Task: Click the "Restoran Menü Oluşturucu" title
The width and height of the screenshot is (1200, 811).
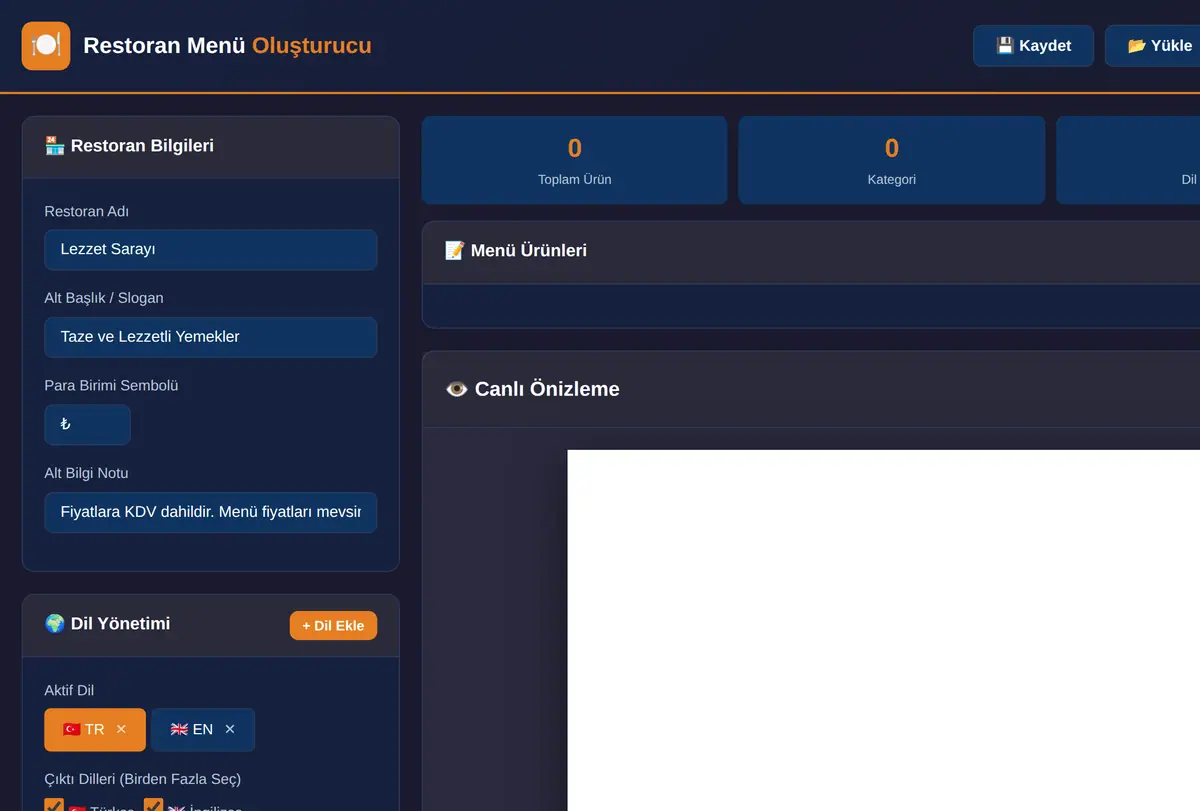Action: tap(227, 46)
